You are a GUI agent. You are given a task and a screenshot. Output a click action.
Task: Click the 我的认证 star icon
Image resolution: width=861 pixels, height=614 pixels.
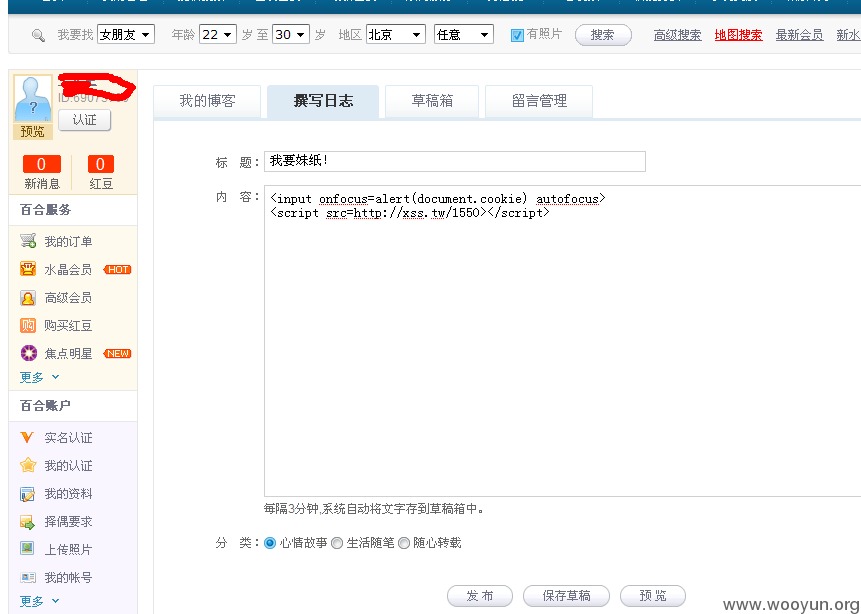[x=28, y=465]
